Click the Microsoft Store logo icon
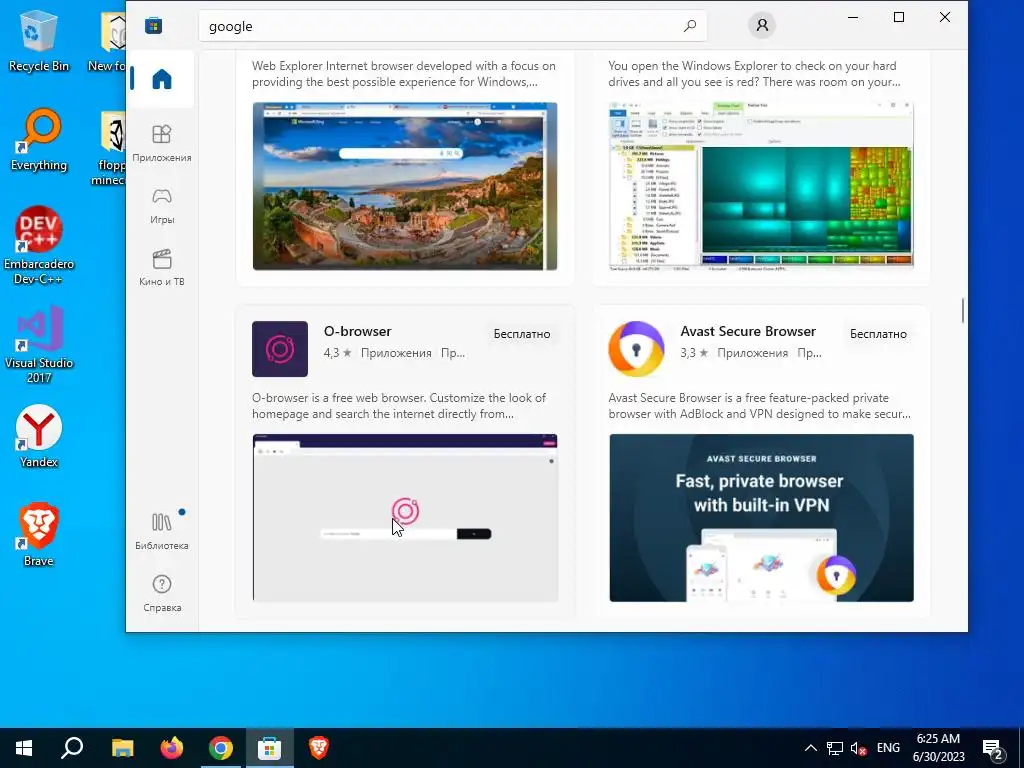 (153, 26)
